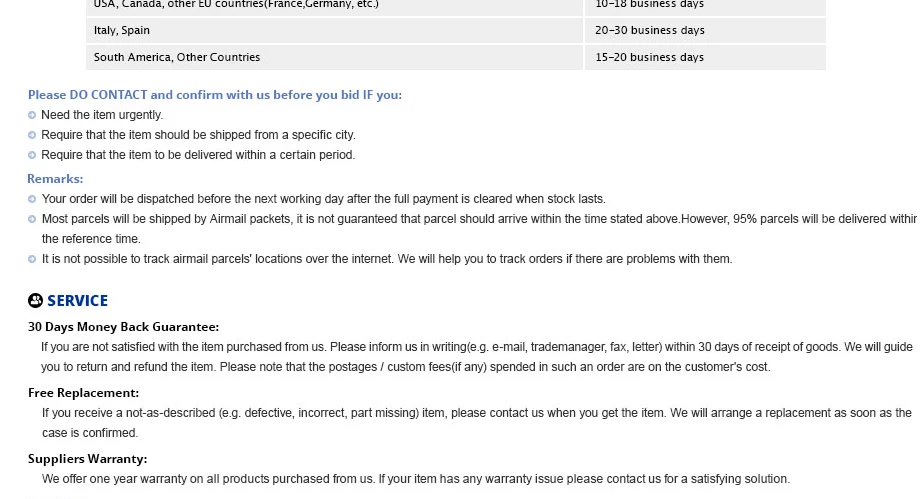
Task: Click the '20-30 business days' cell
Action: pos(705,31)
